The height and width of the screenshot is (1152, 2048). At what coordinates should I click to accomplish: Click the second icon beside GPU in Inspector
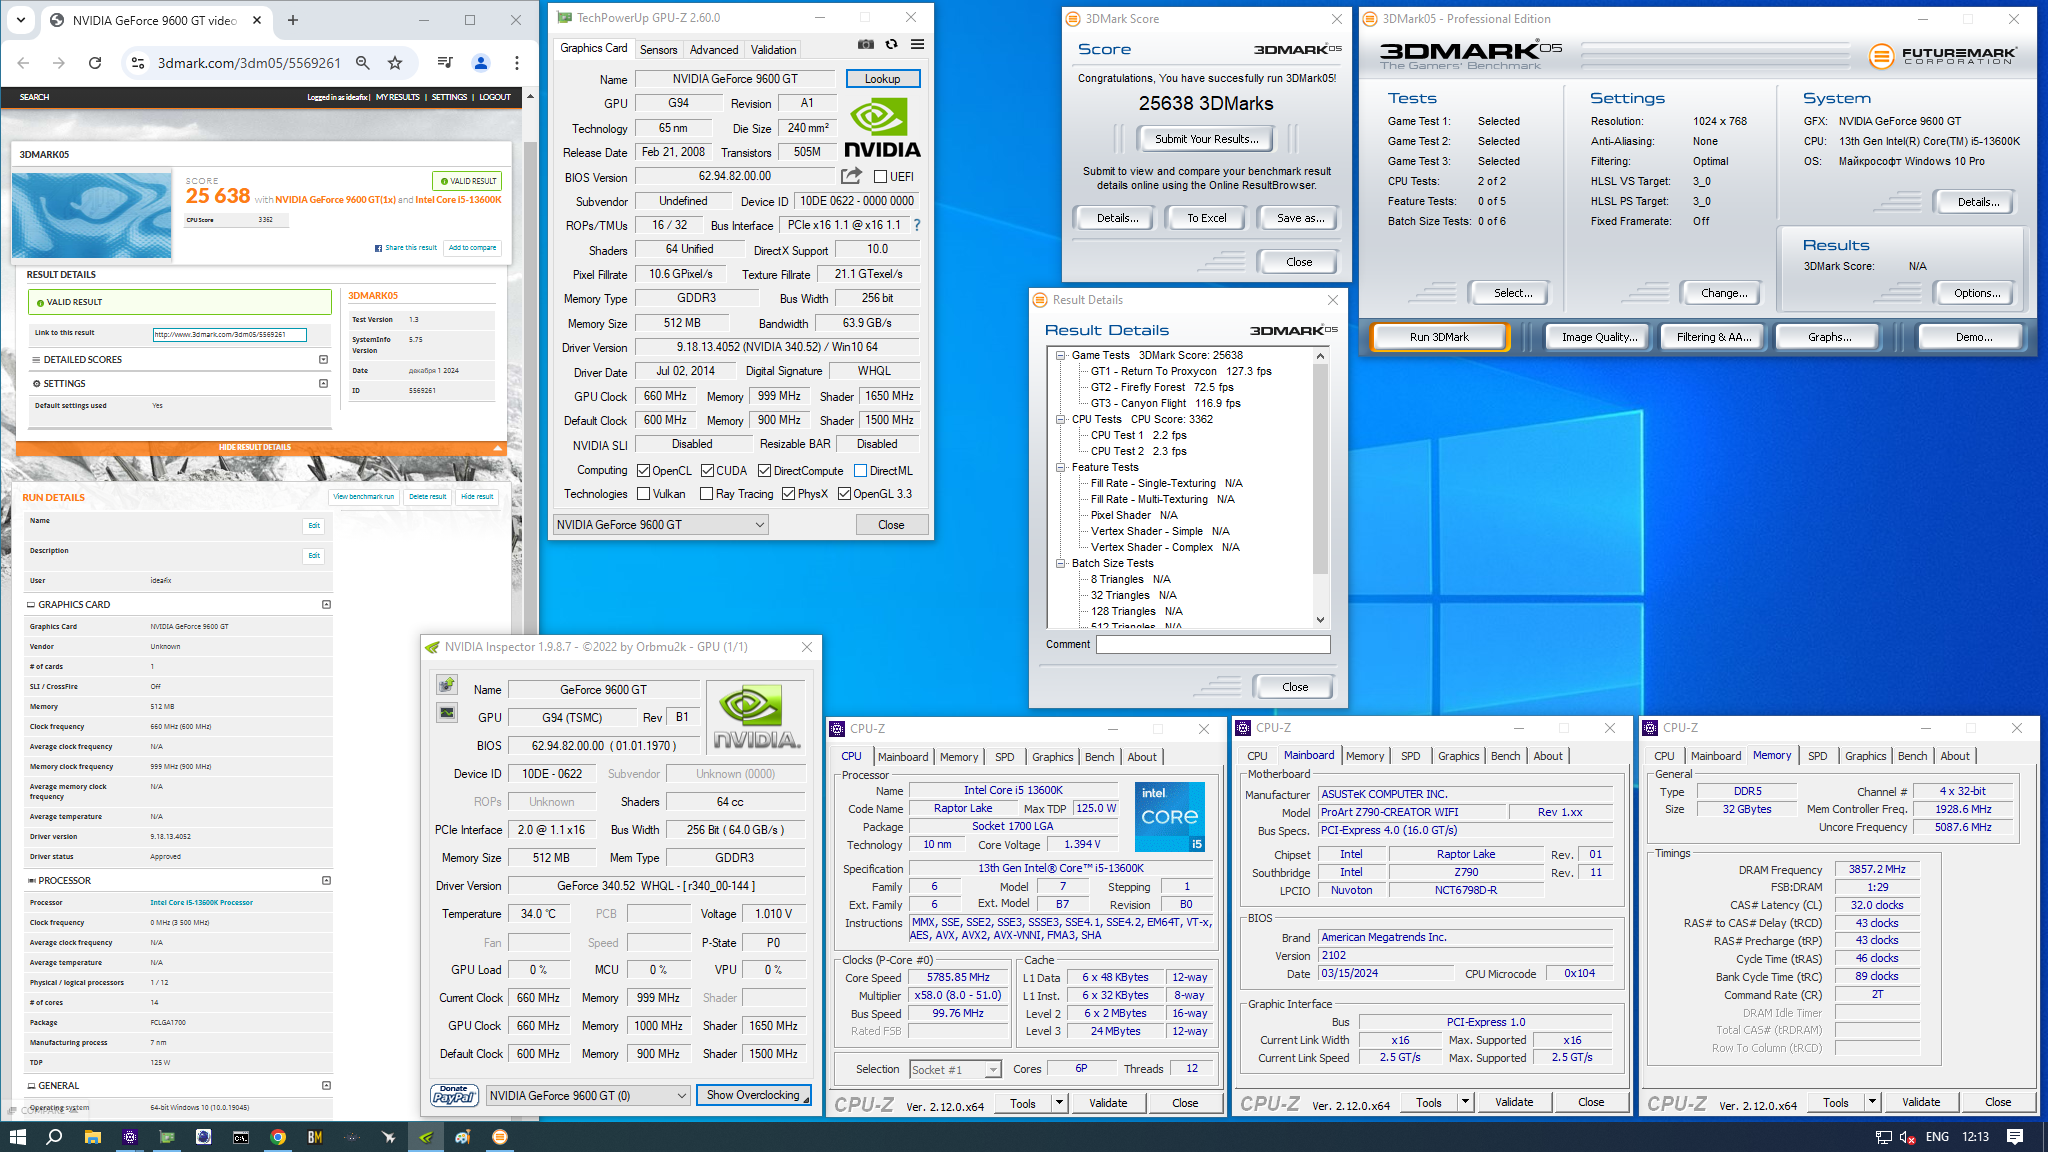[447, 713]
